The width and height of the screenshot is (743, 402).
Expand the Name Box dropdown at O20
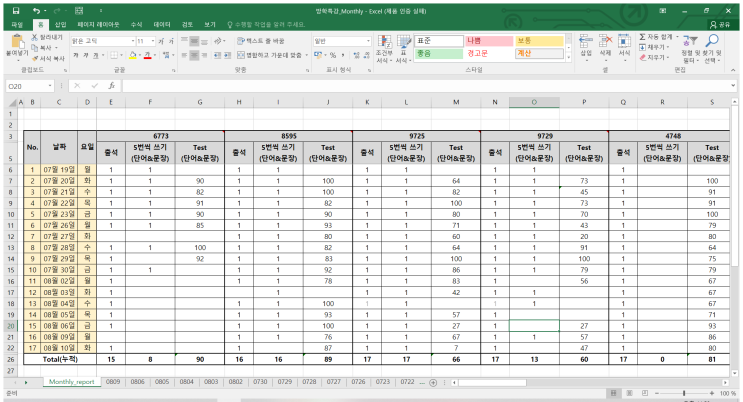tap(50, 86)
